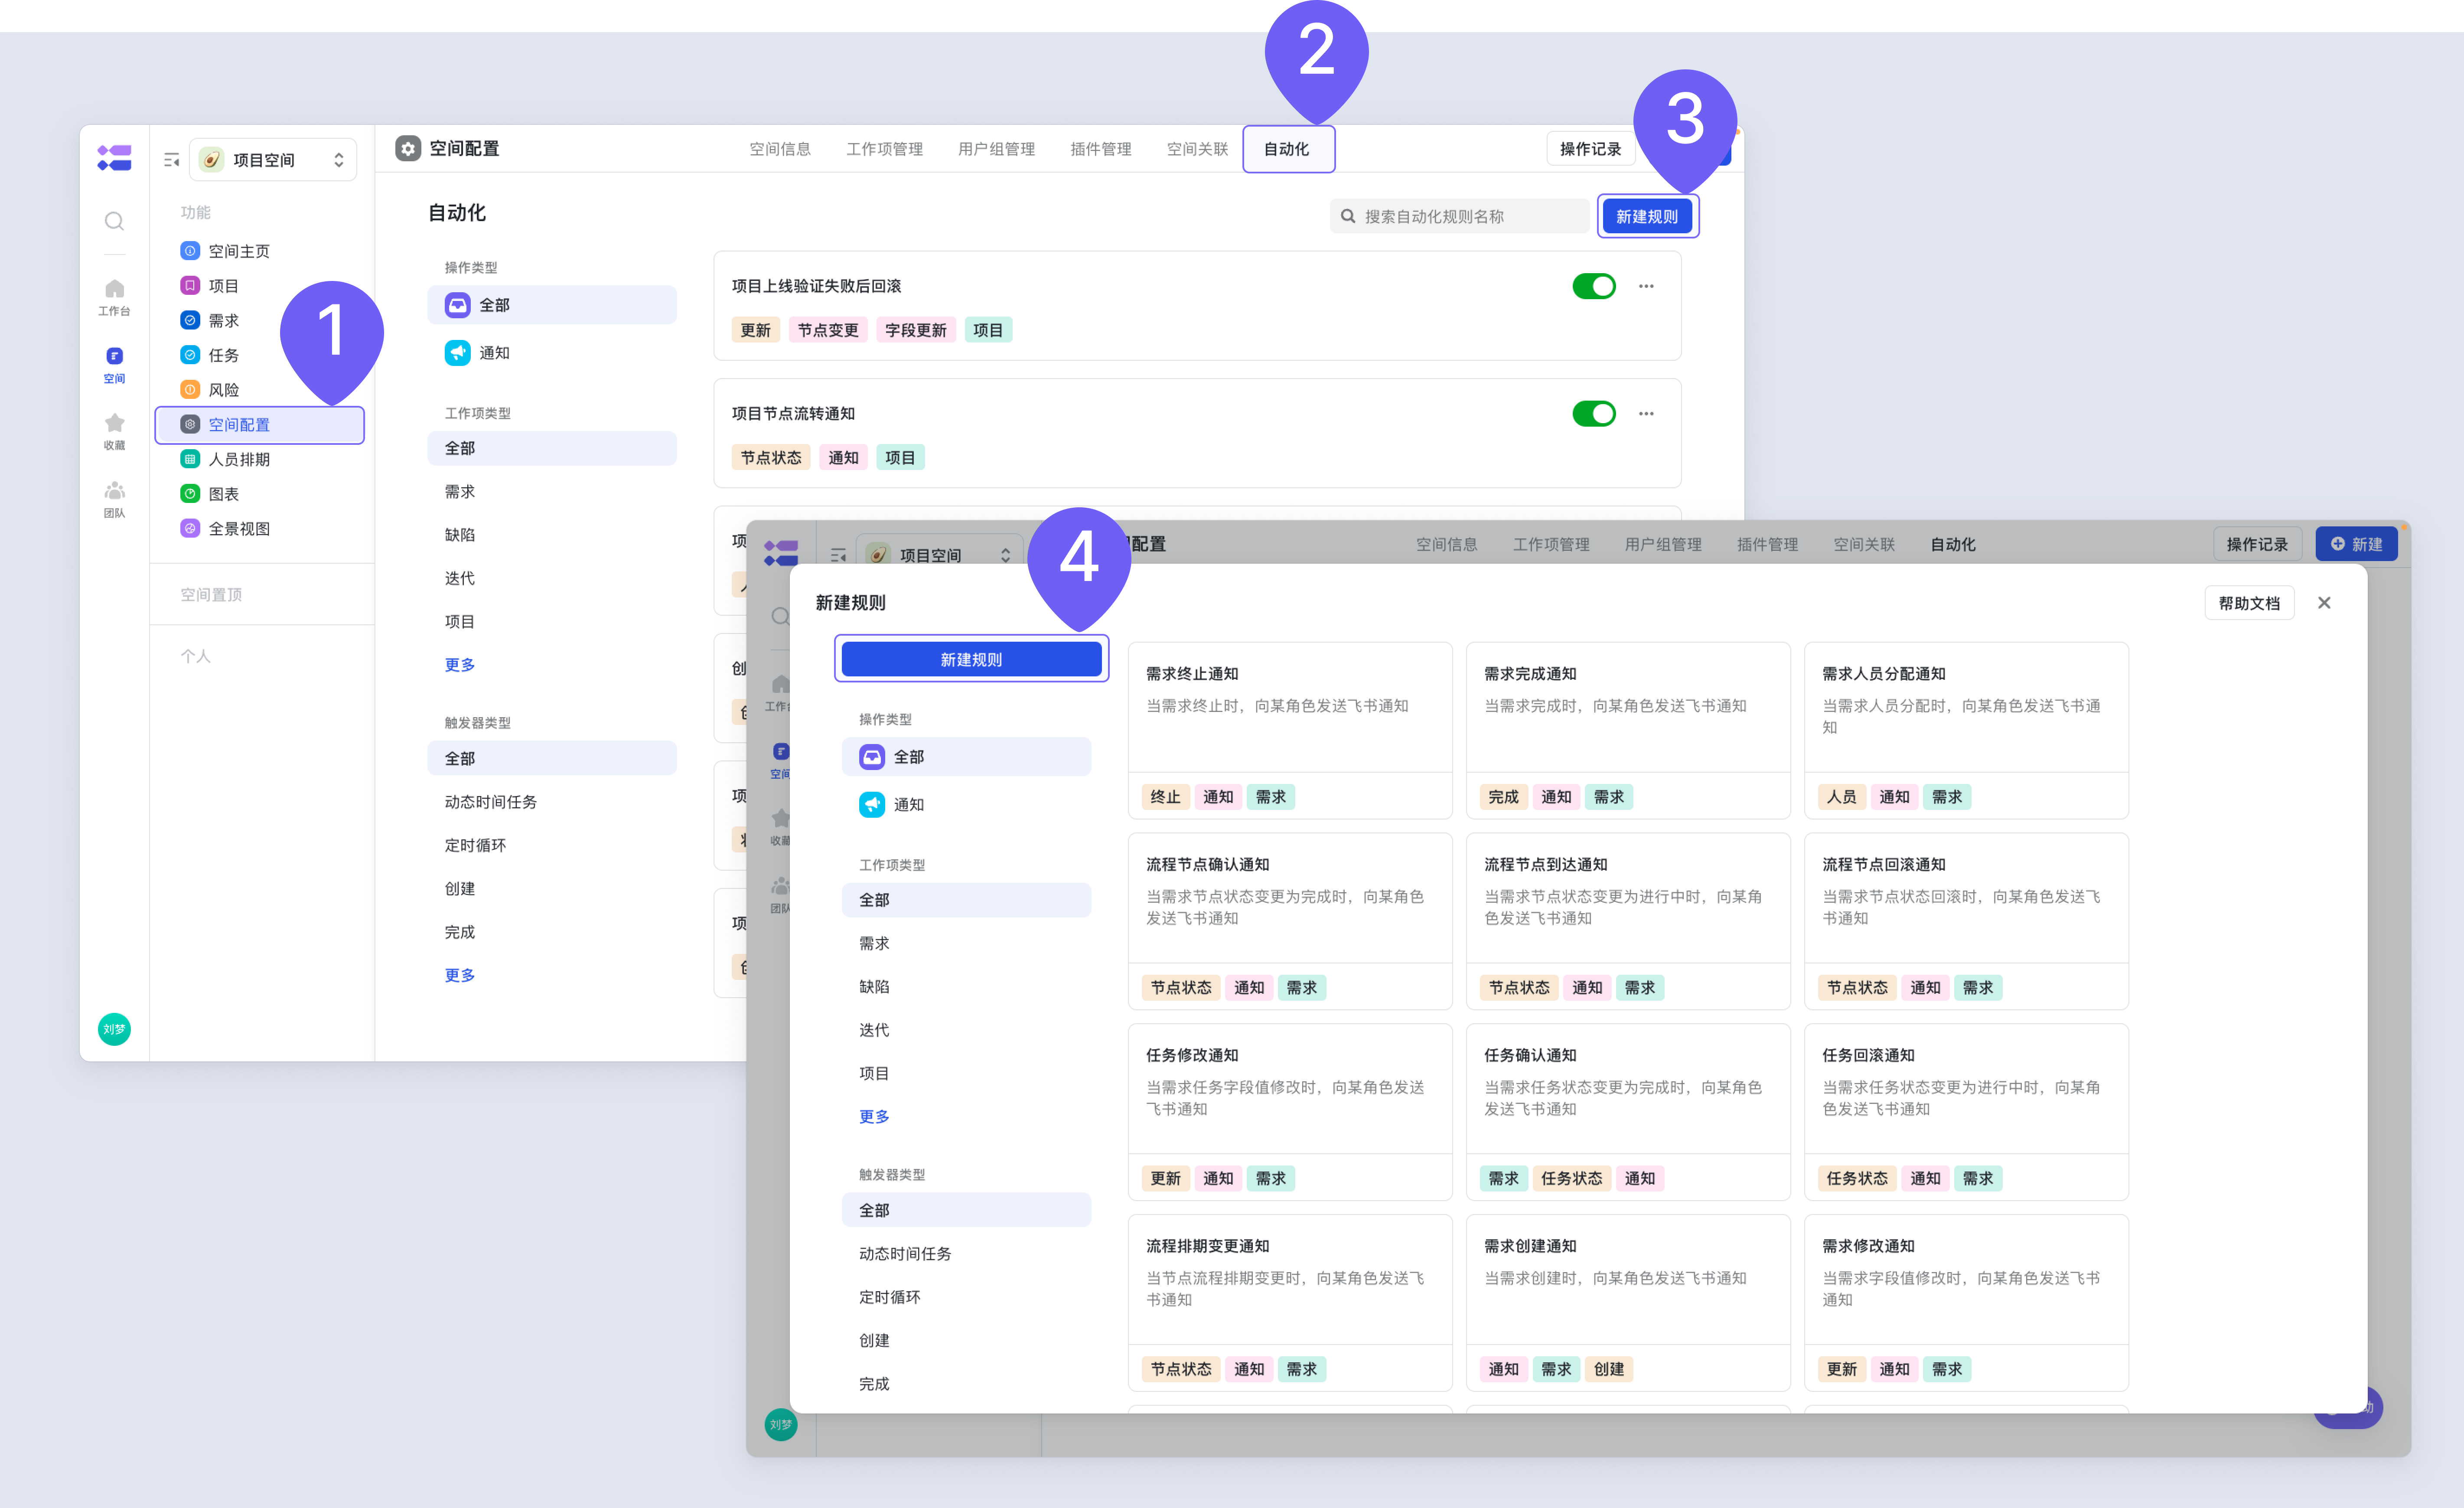Open the 项目空间 space selector dropdown
This screenshot has width=2464, height=1508.
coord(273,160)
